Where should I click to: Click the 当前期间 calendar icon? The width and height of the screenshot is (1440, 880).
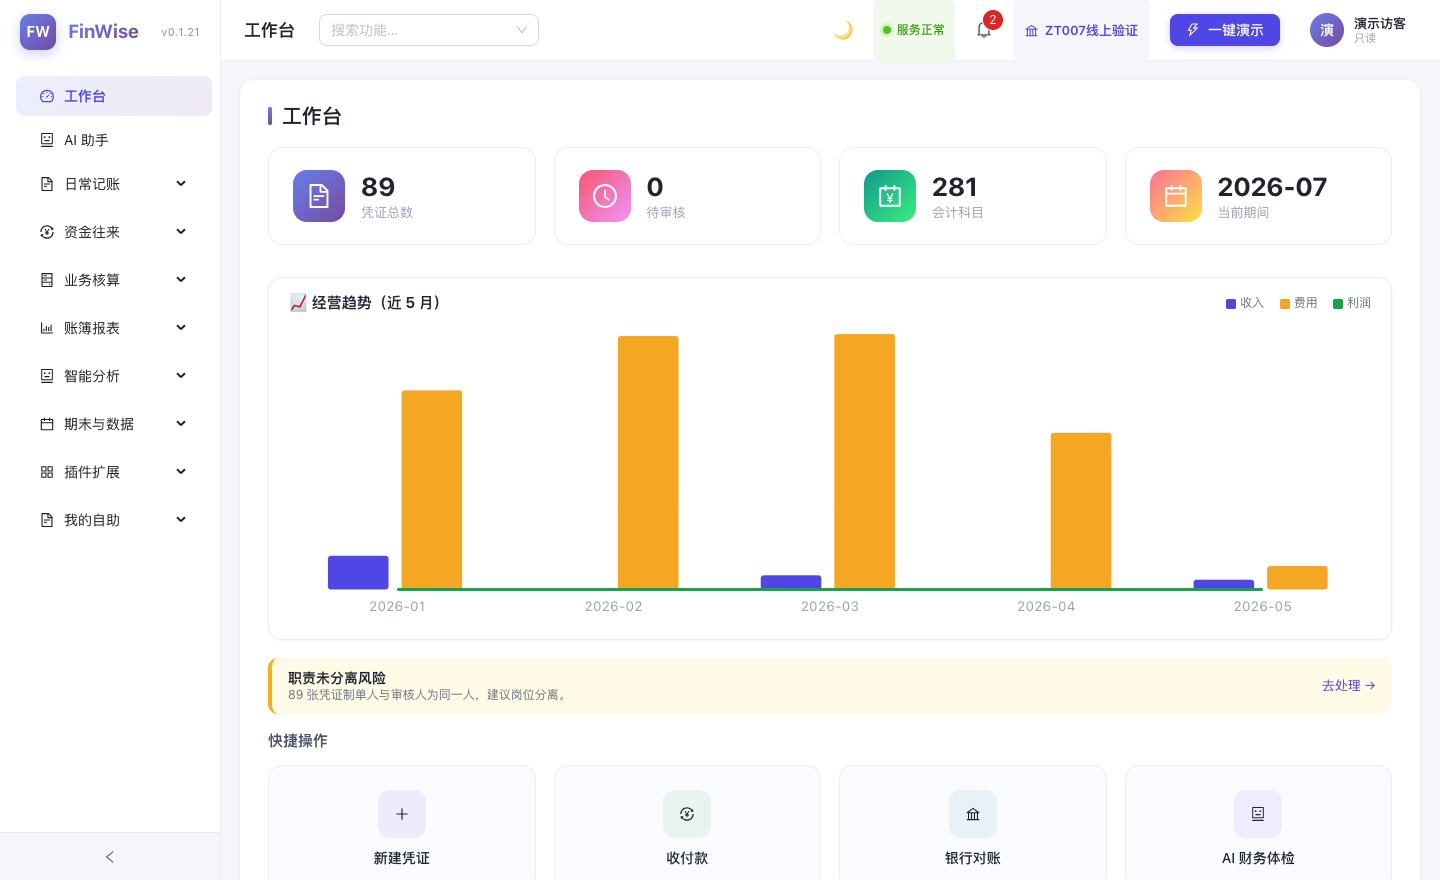pos(1176,196)
